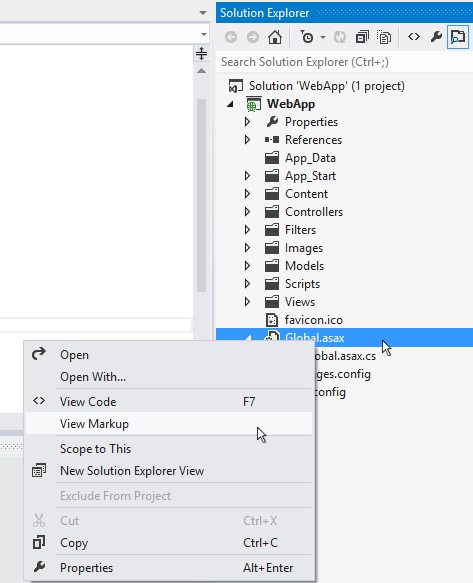Select the favicon.ico file
This screenshot has width=473, height=583.
point(313,320)
